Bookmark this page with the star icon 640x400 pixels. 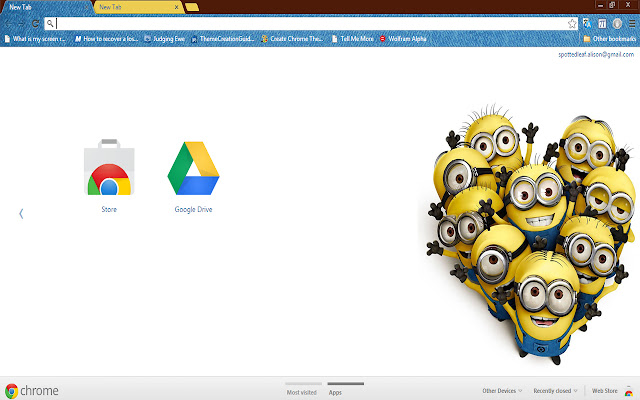point(572,24)
